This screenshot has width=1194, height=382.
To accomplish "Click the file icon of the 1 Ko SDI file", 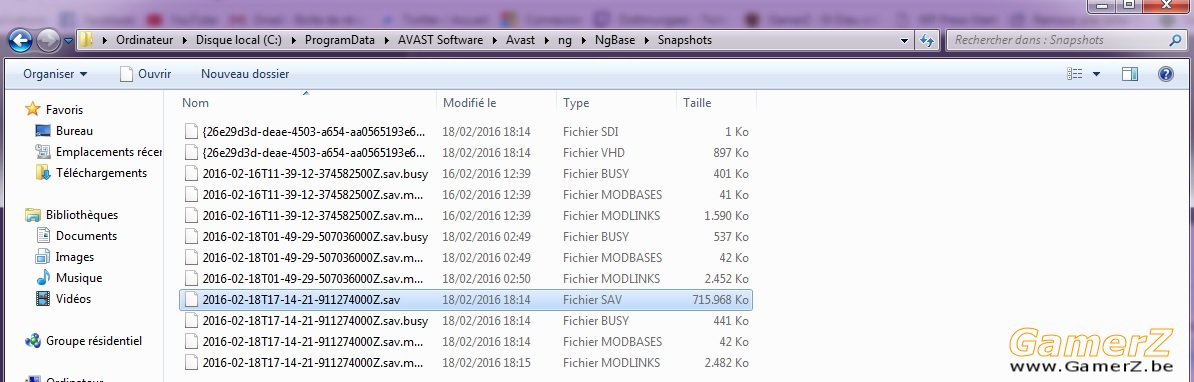I will point(191,131).
